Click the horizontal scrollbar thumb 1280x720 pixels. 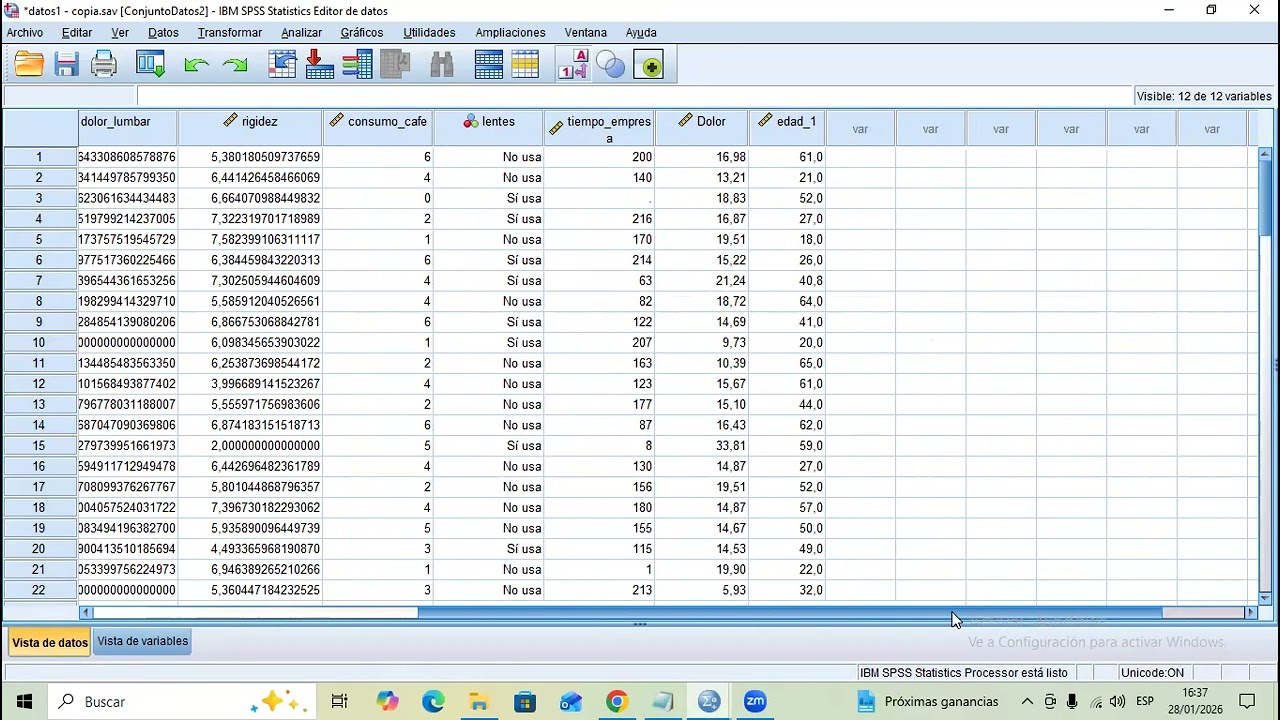790,612
